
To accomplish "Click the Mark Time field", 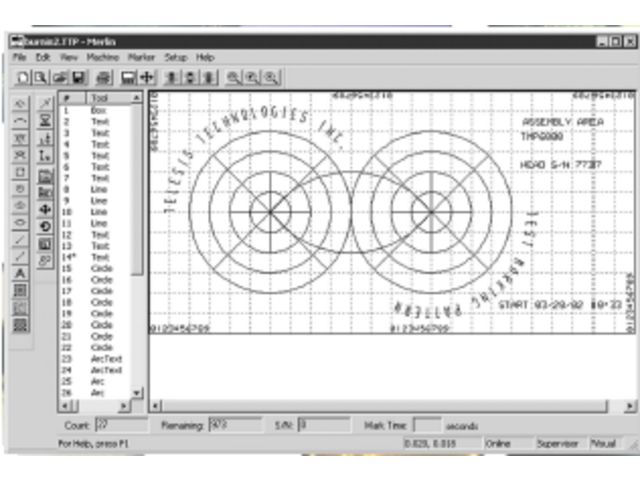I will 427,425.
